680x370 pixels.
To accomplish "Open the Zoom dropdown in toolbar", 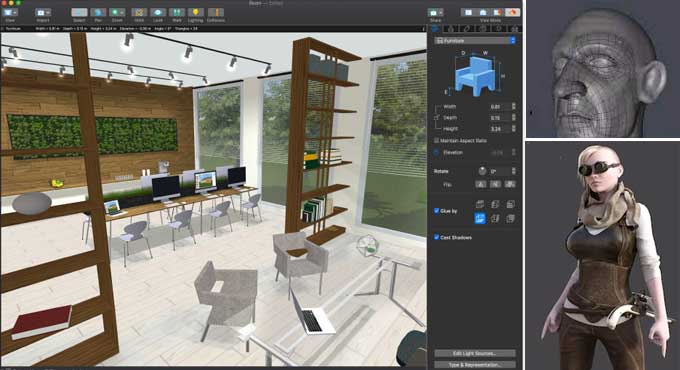I will (x=117, y=13).
